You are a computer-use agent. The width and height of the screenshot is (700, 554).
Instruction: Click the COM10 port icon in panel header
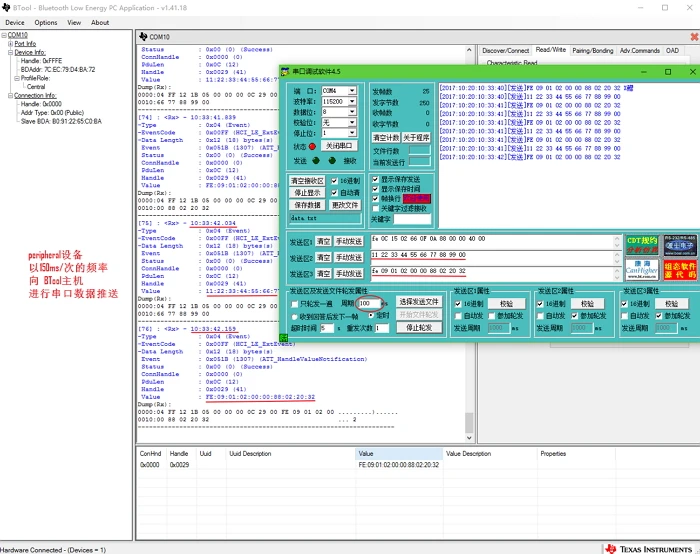click(x=143, y=37)
